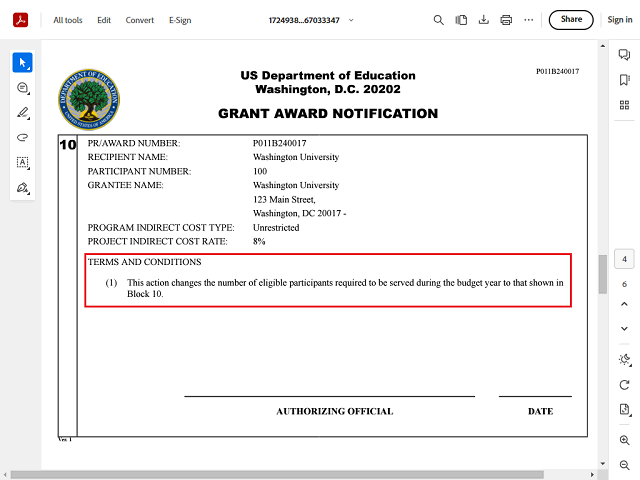Open the Convert menu
Image resolution: width=640 pixels, height=480 pixels.
pos(140,20)
